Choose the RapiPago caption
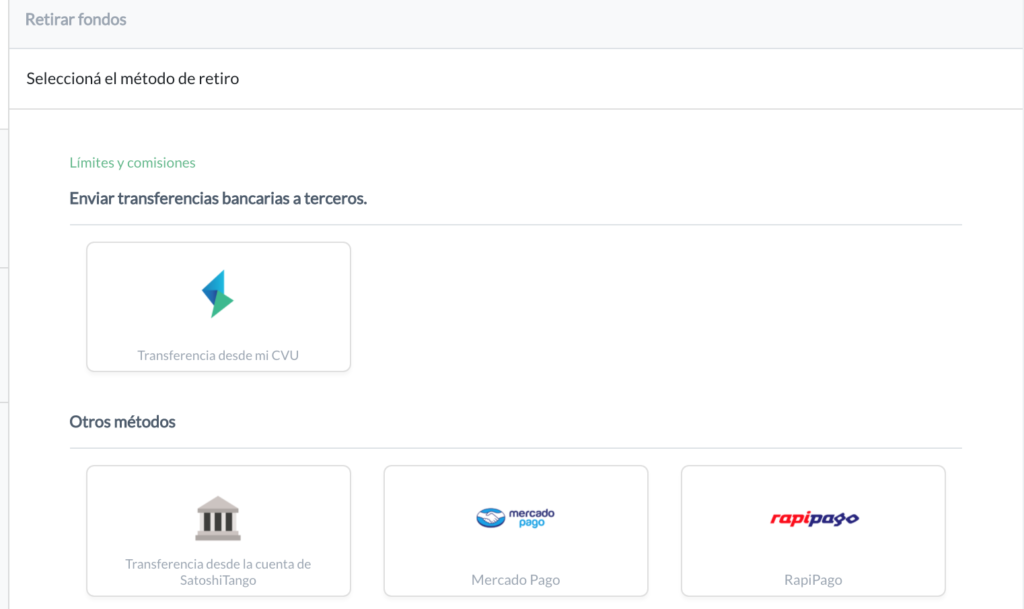1024x609 pixels. click(813, 580)
